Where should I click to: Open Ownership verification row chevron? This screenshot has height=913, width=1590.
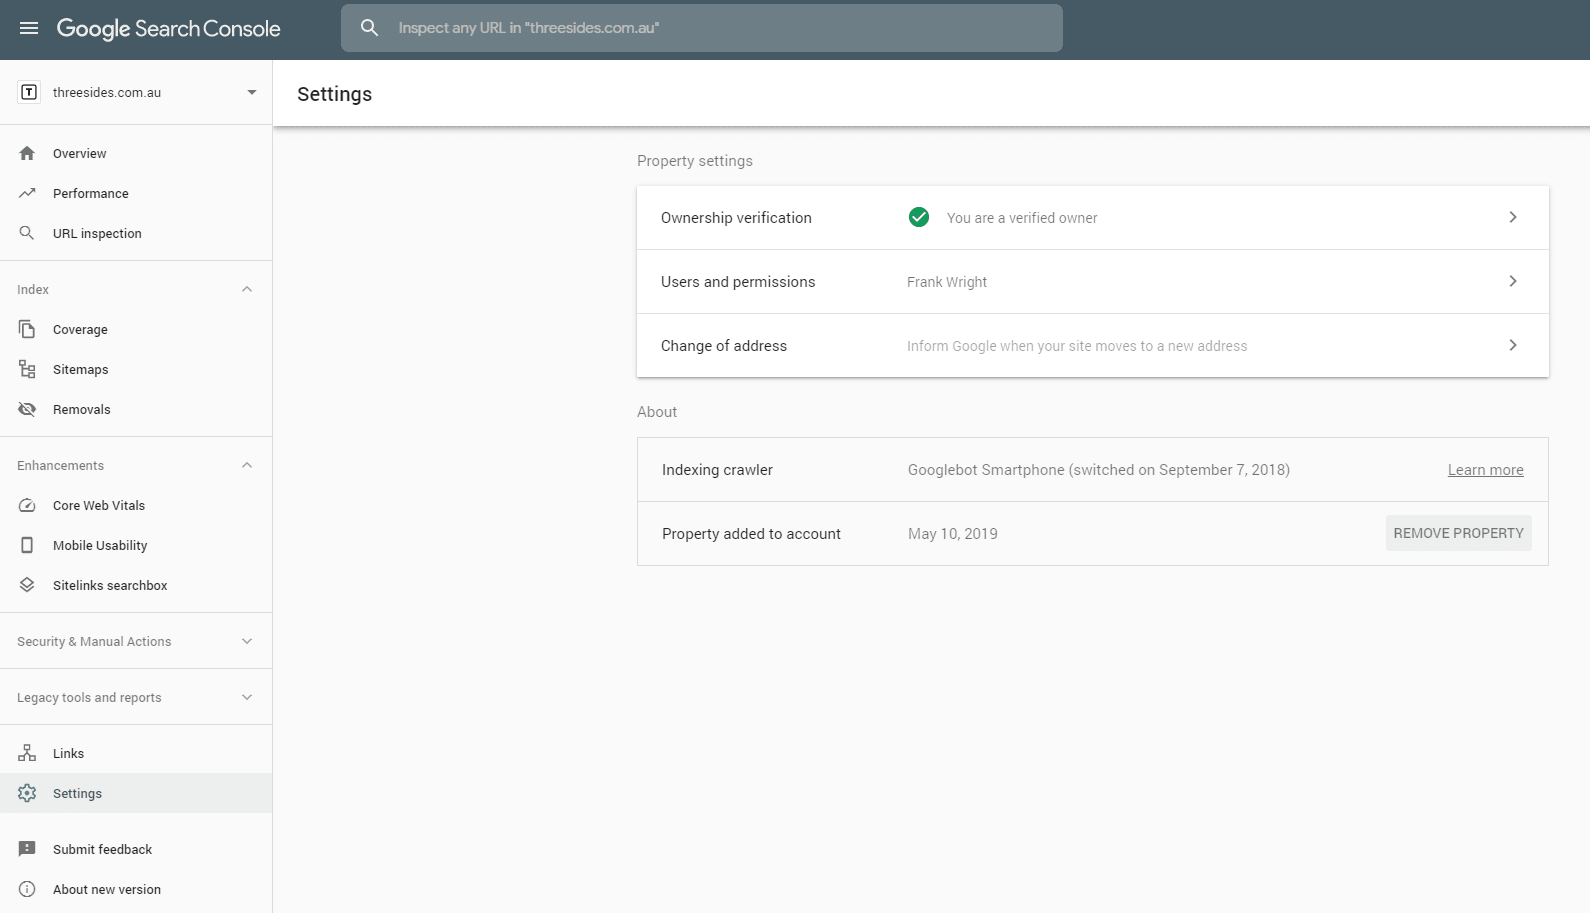(x=1513, y=217)
